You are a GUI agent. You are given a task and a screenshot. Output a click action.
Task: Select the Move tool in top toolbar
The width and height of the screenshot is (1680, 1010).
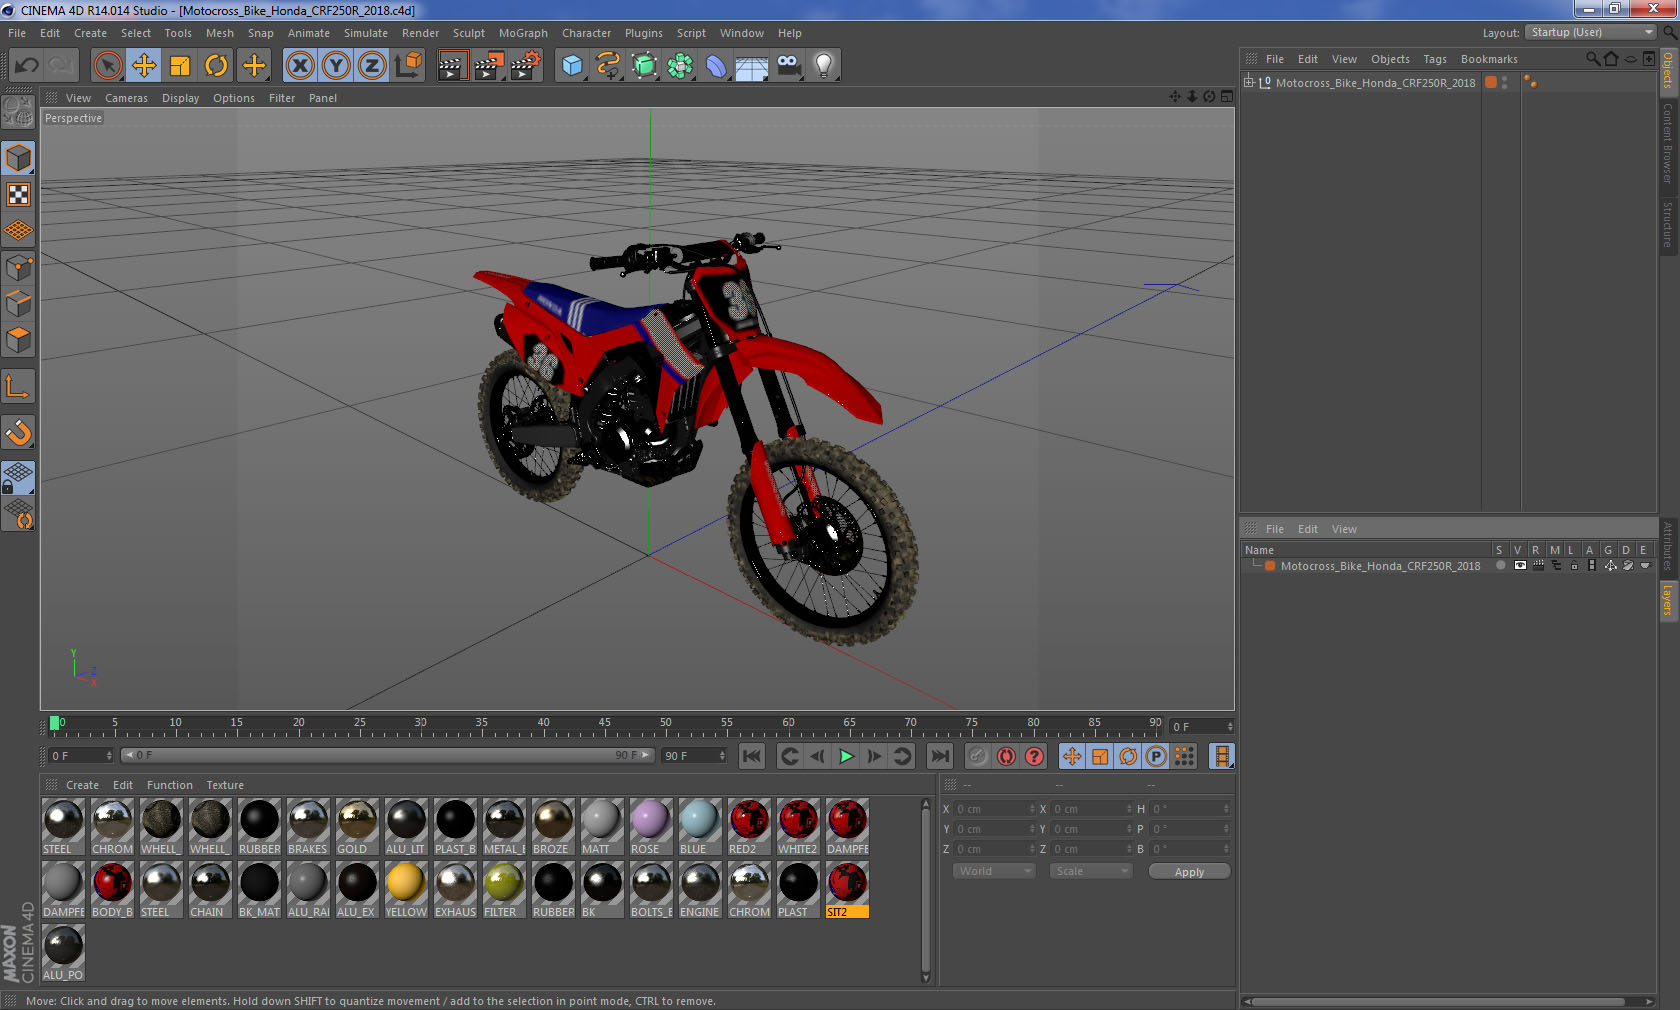pyautogui.click(x=144, y=66)
